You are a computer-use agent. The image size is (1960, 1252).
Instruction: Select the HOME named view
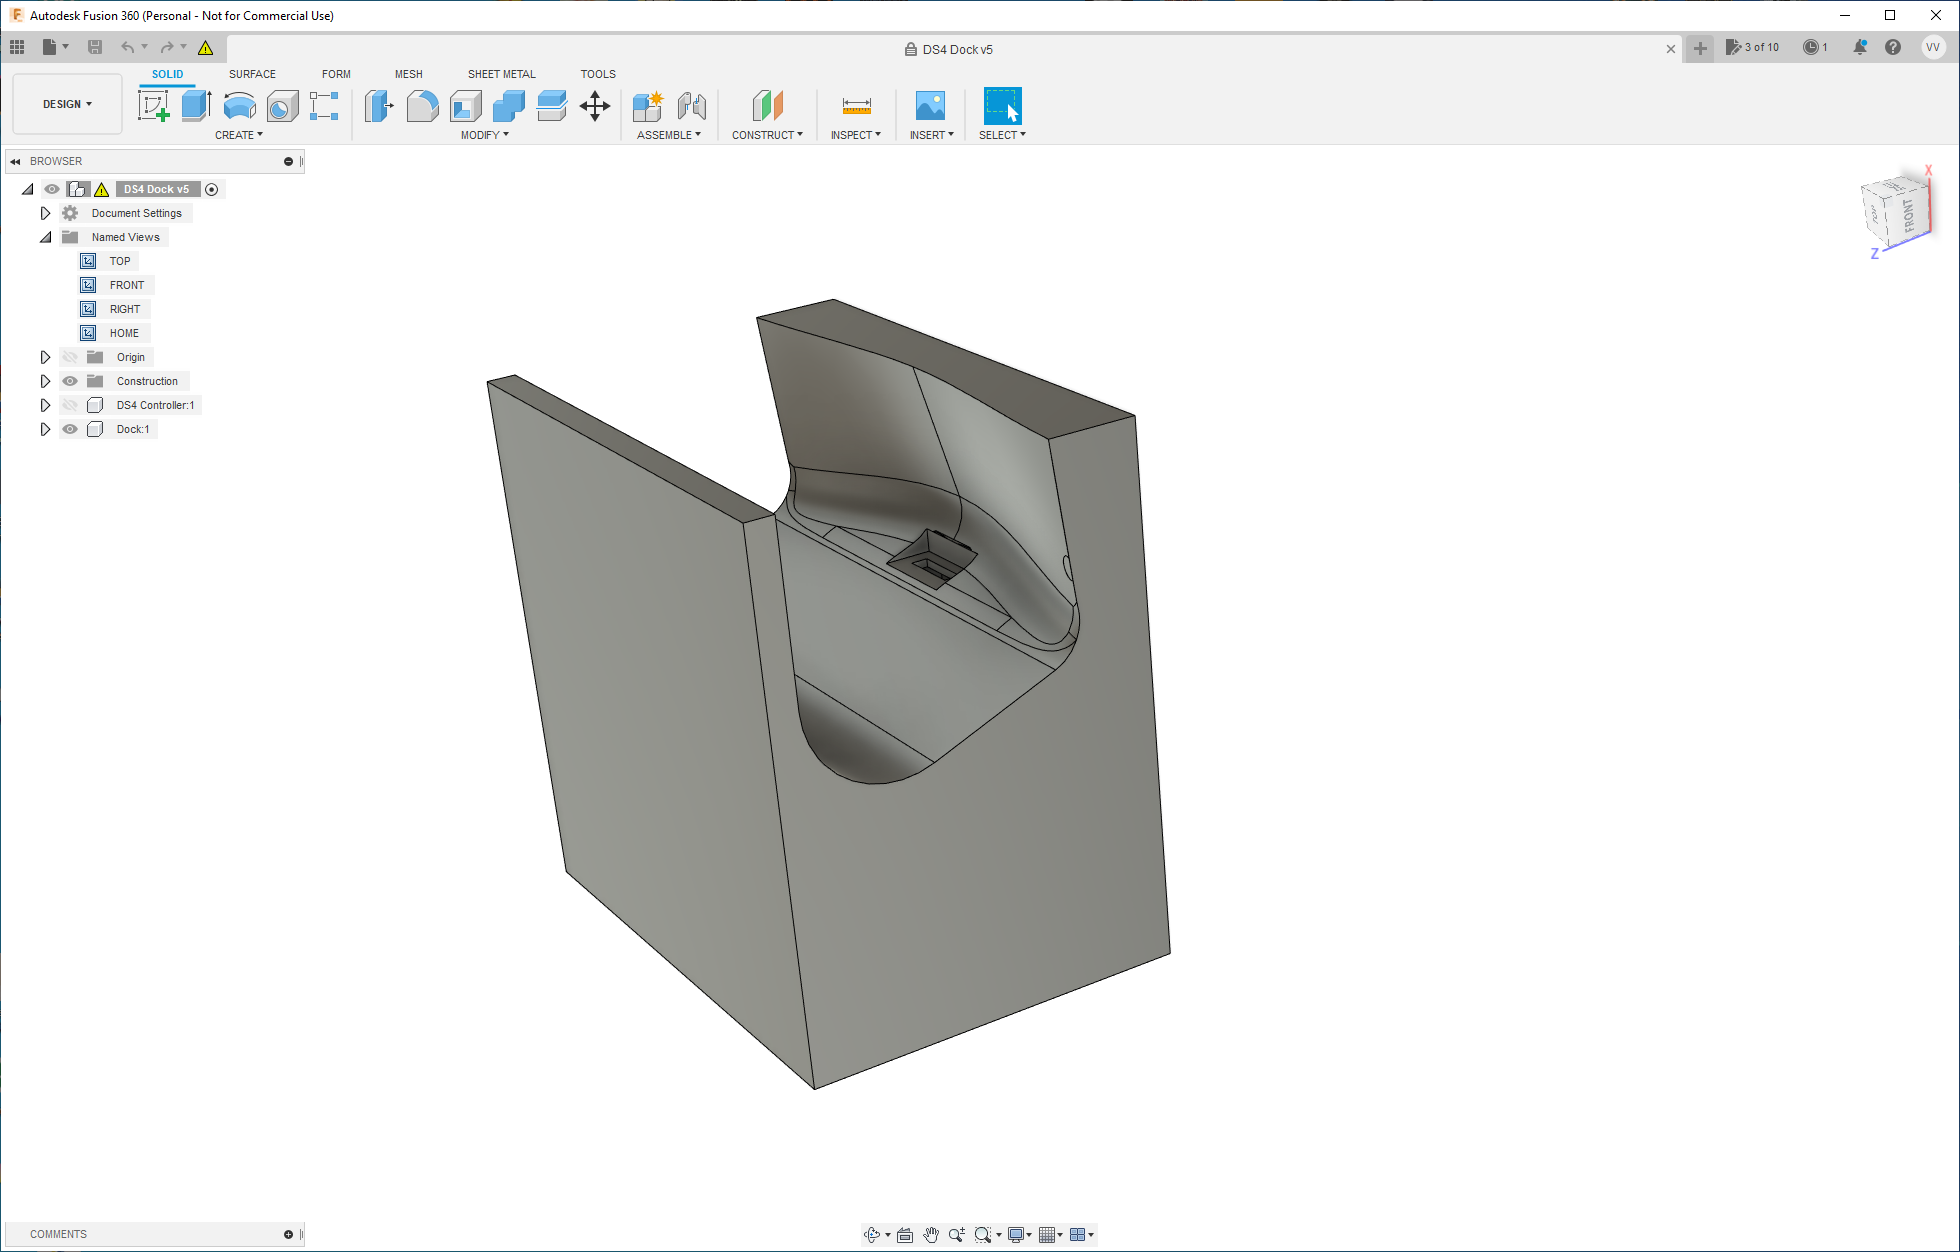coord(124,333)
